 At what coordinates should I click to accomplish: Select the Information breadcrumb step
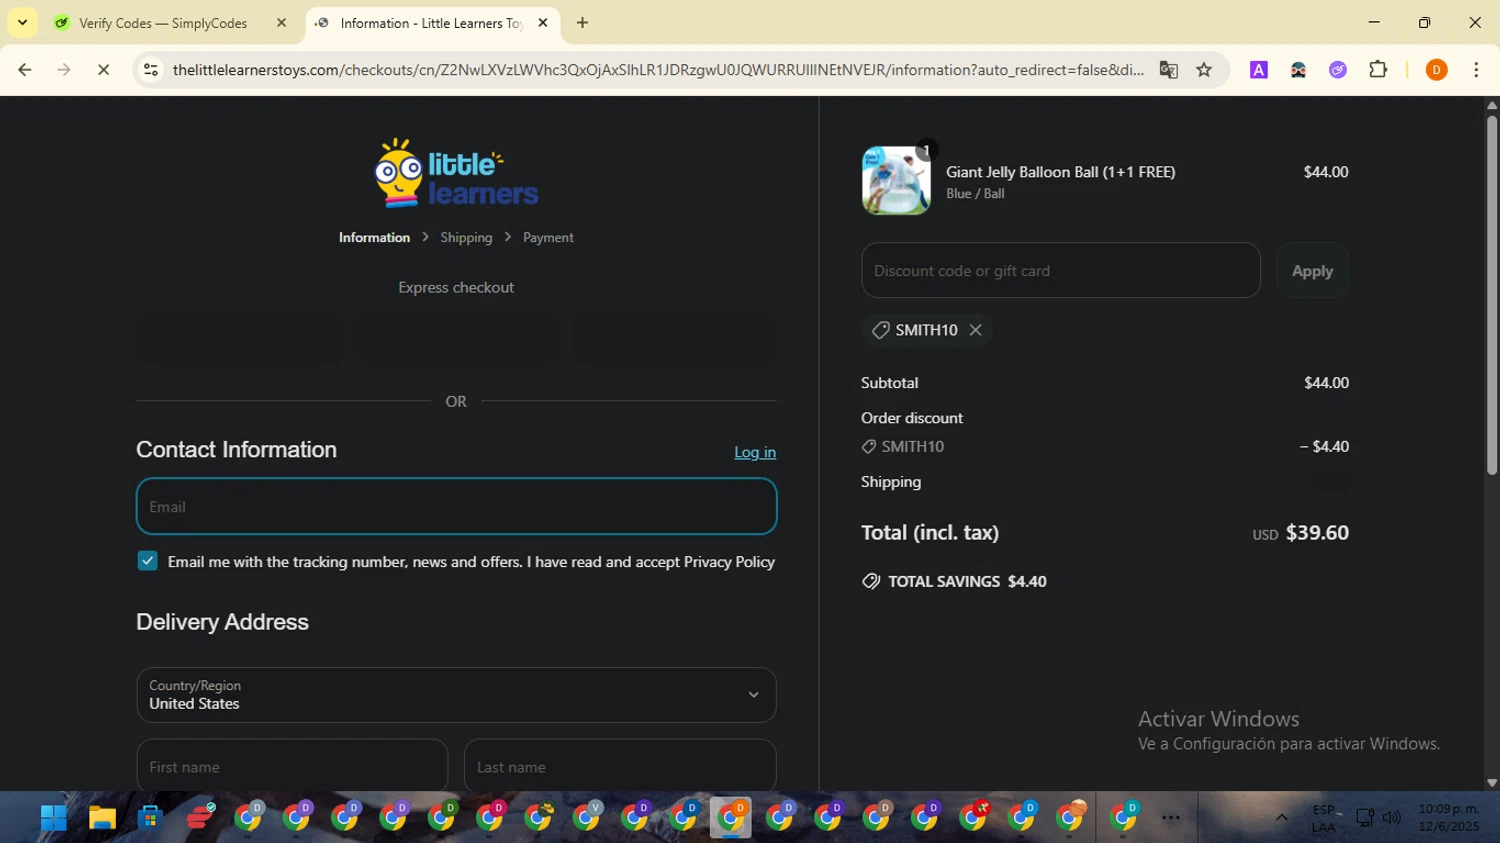tap(374, 238)
